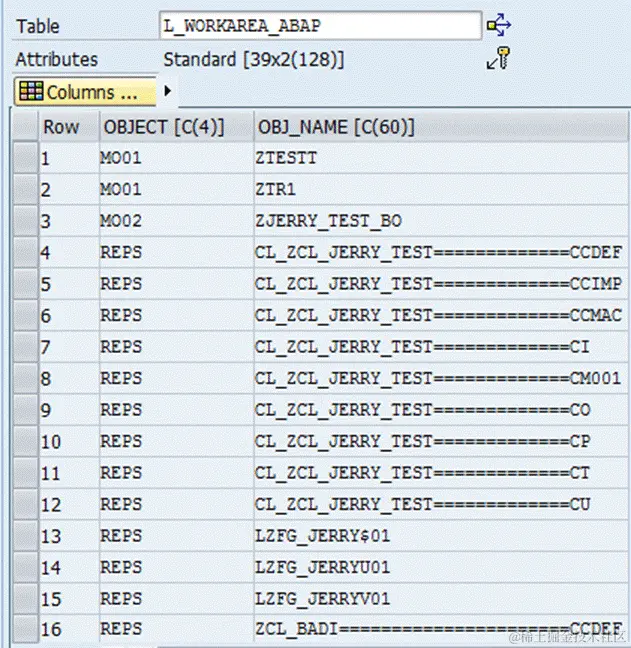
Task: Click the Table name input field L_WORKAREA_ABAP
Action: (320, 26)
